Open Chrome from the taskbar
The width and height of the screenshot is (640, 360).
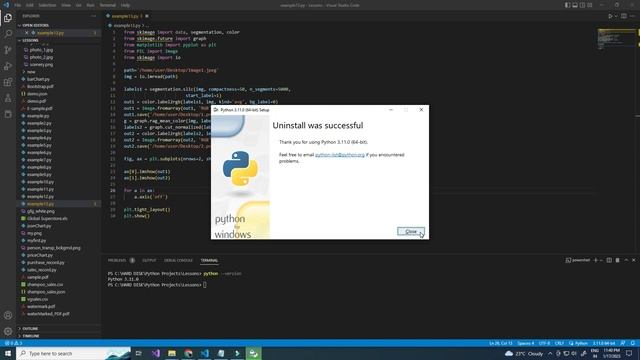(188, 353)
